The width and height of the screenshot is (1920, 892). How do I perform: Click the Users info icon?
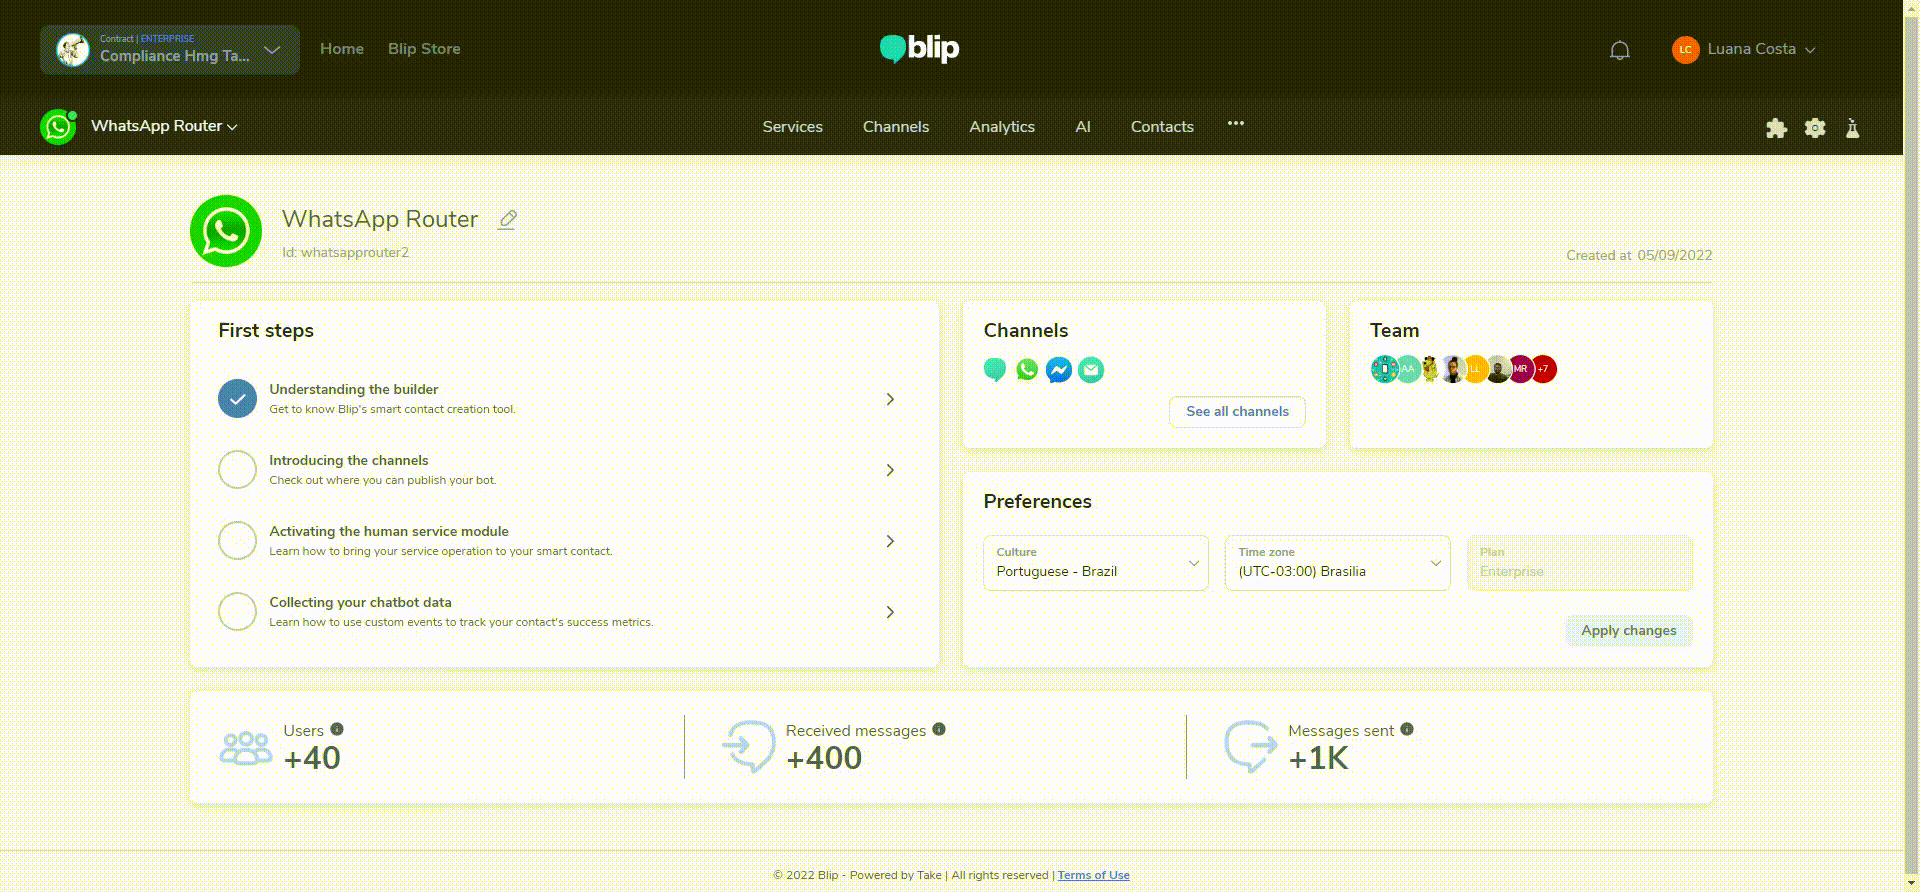(x=337, y=729)
